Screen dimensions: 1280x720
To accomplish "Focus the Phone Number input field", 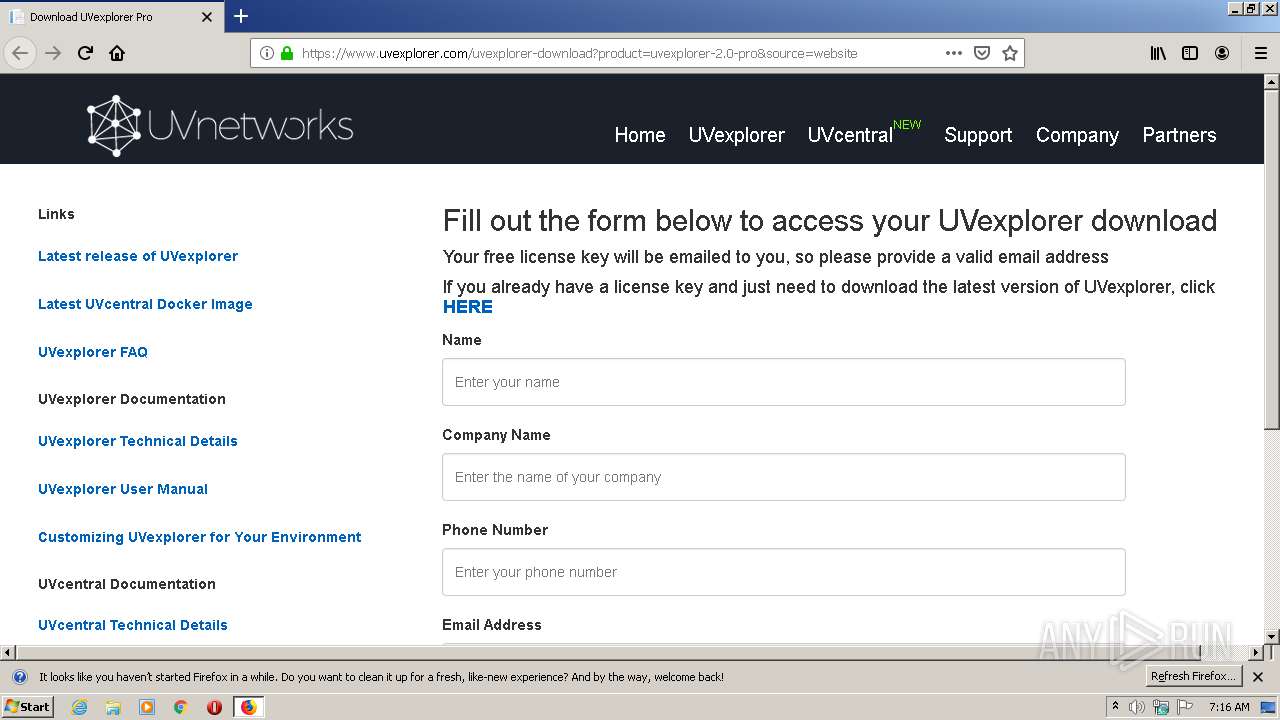I will pos(784,572).
